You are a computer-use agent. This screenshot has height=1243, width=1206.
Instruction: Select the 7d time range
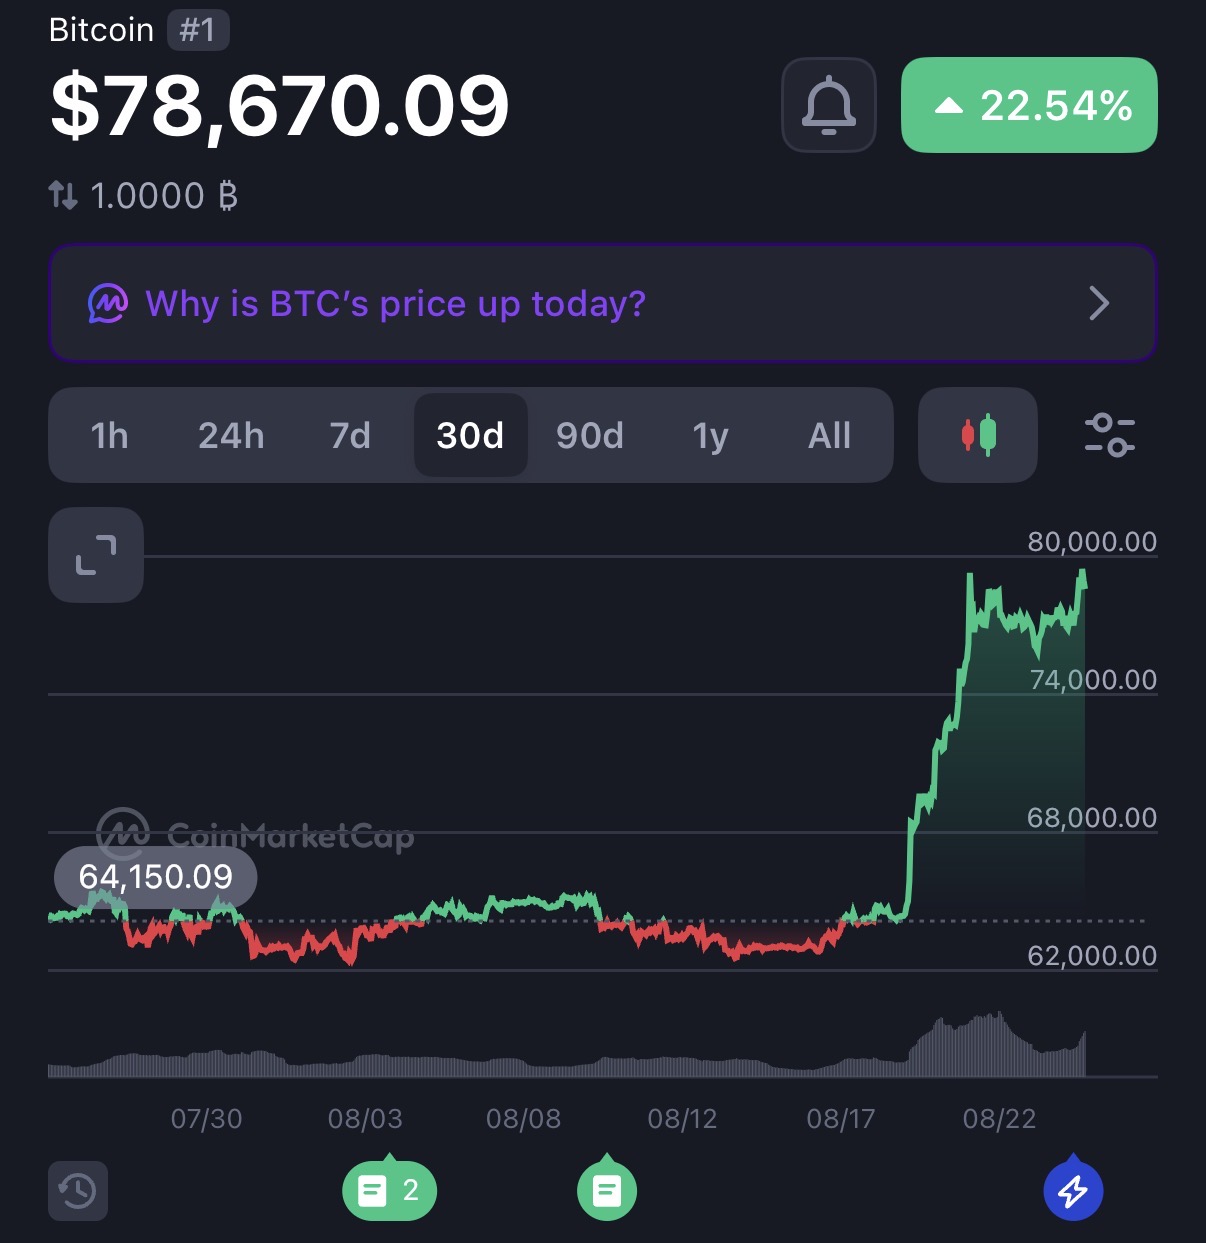350,435
